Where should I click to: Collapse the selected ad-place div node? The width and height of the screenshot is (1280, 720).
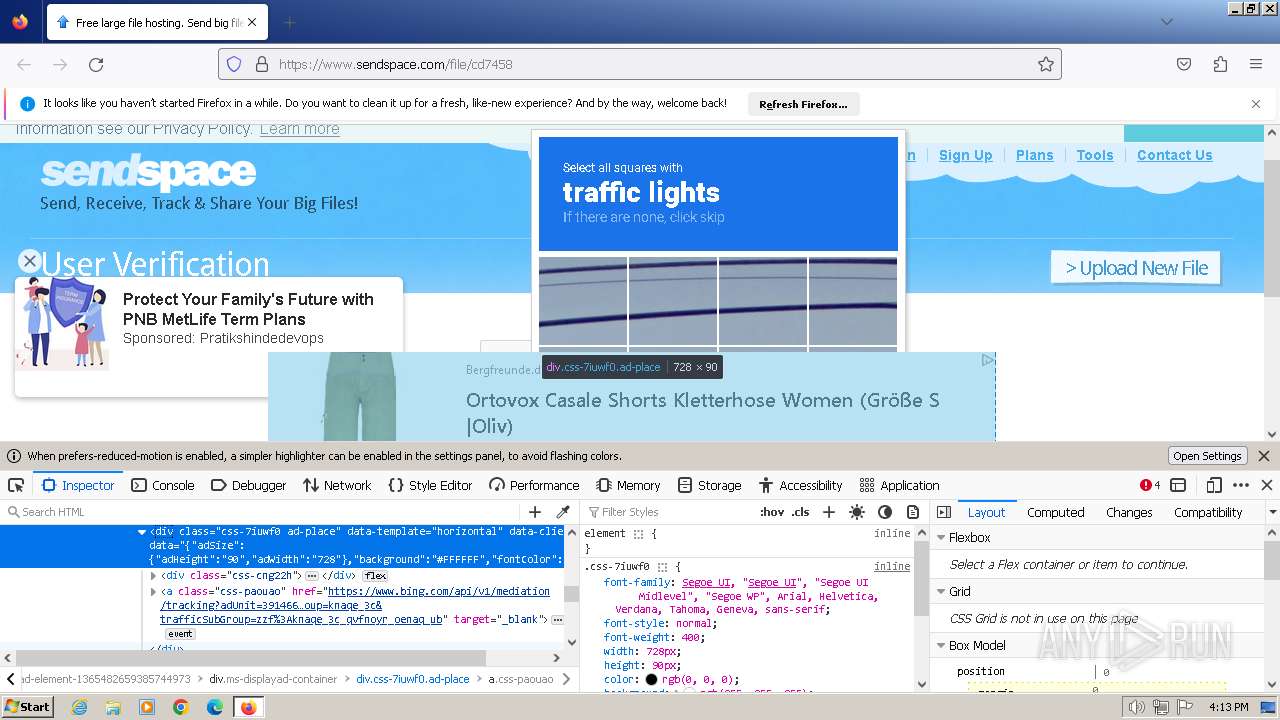142,532
